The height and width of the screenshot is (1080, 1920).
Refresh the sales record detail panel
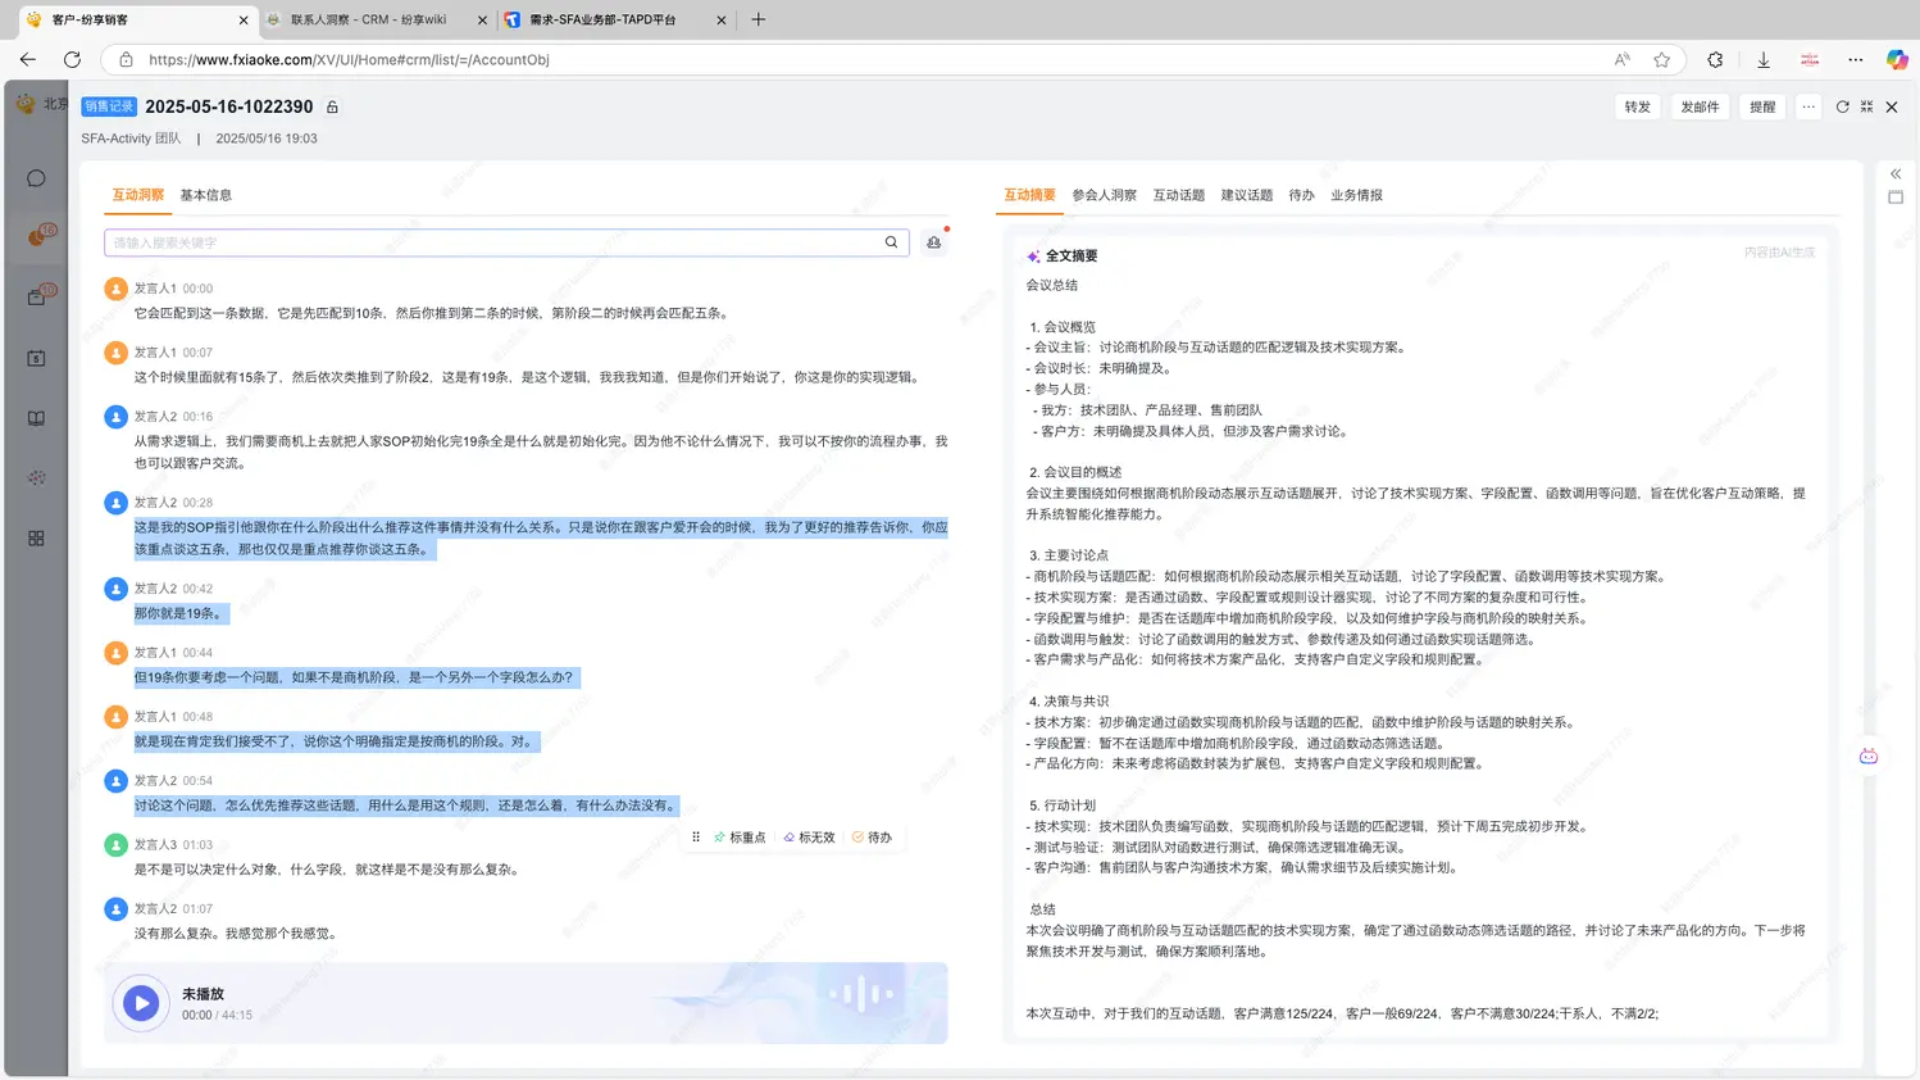1842,107
